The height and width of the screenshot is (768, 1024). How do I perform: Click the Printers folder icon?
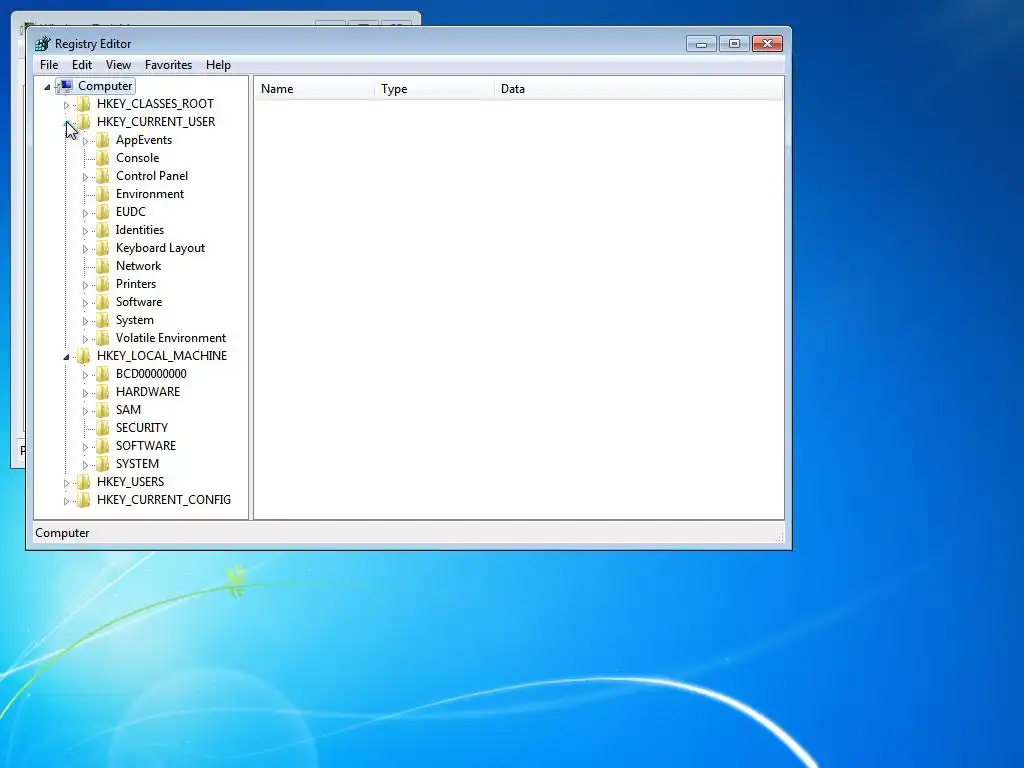pos(103,284)
